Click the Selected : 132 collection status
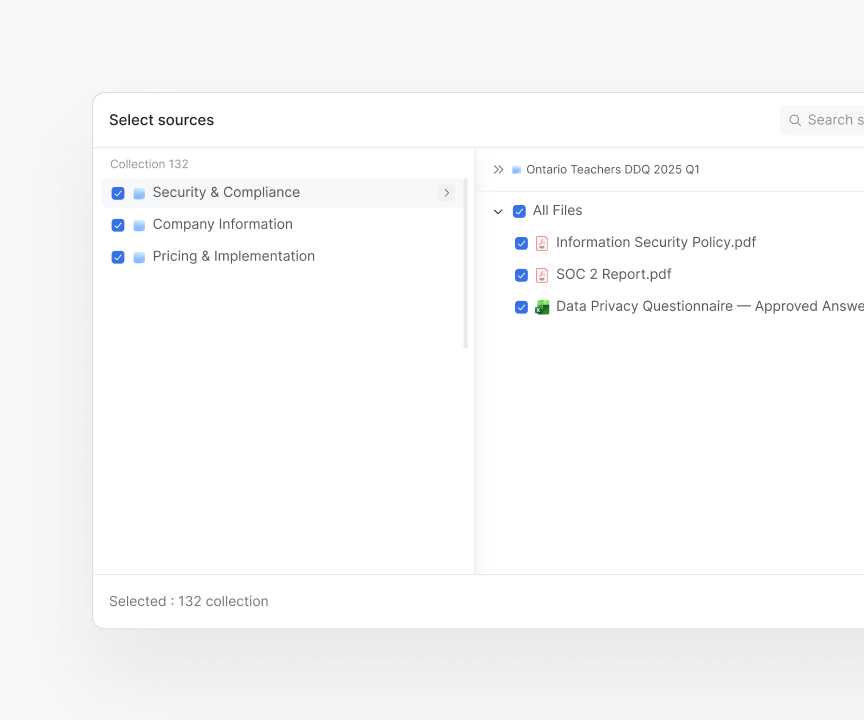Viewport: 864px width, 720px height. pyautogui.click(x=189, y=601)
